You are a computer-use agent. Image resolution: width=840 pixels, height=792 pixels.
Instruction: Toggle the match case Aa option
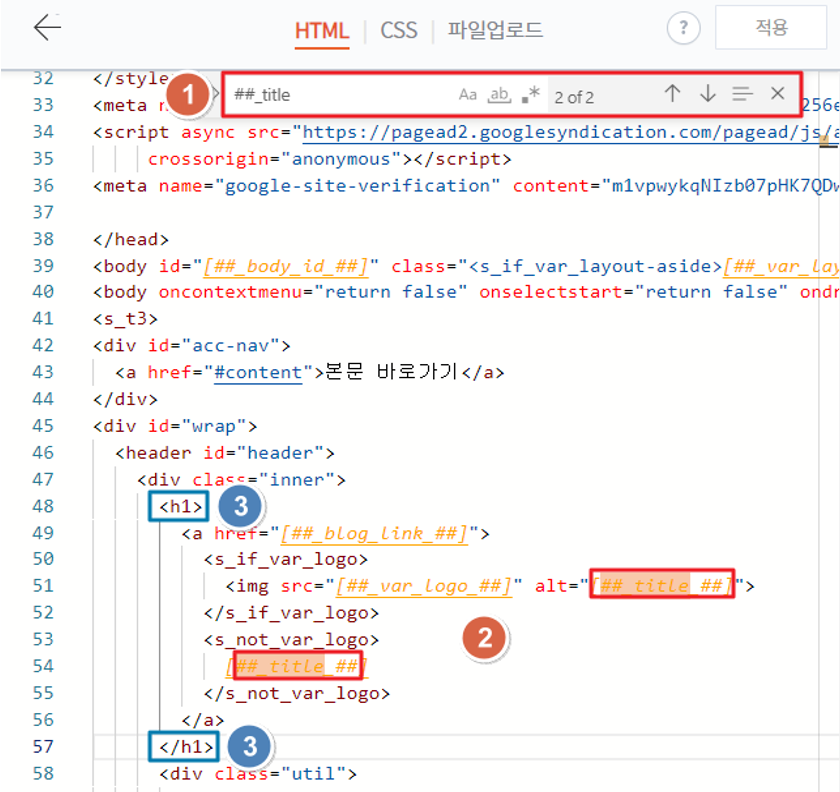click(x=467, y=94)
